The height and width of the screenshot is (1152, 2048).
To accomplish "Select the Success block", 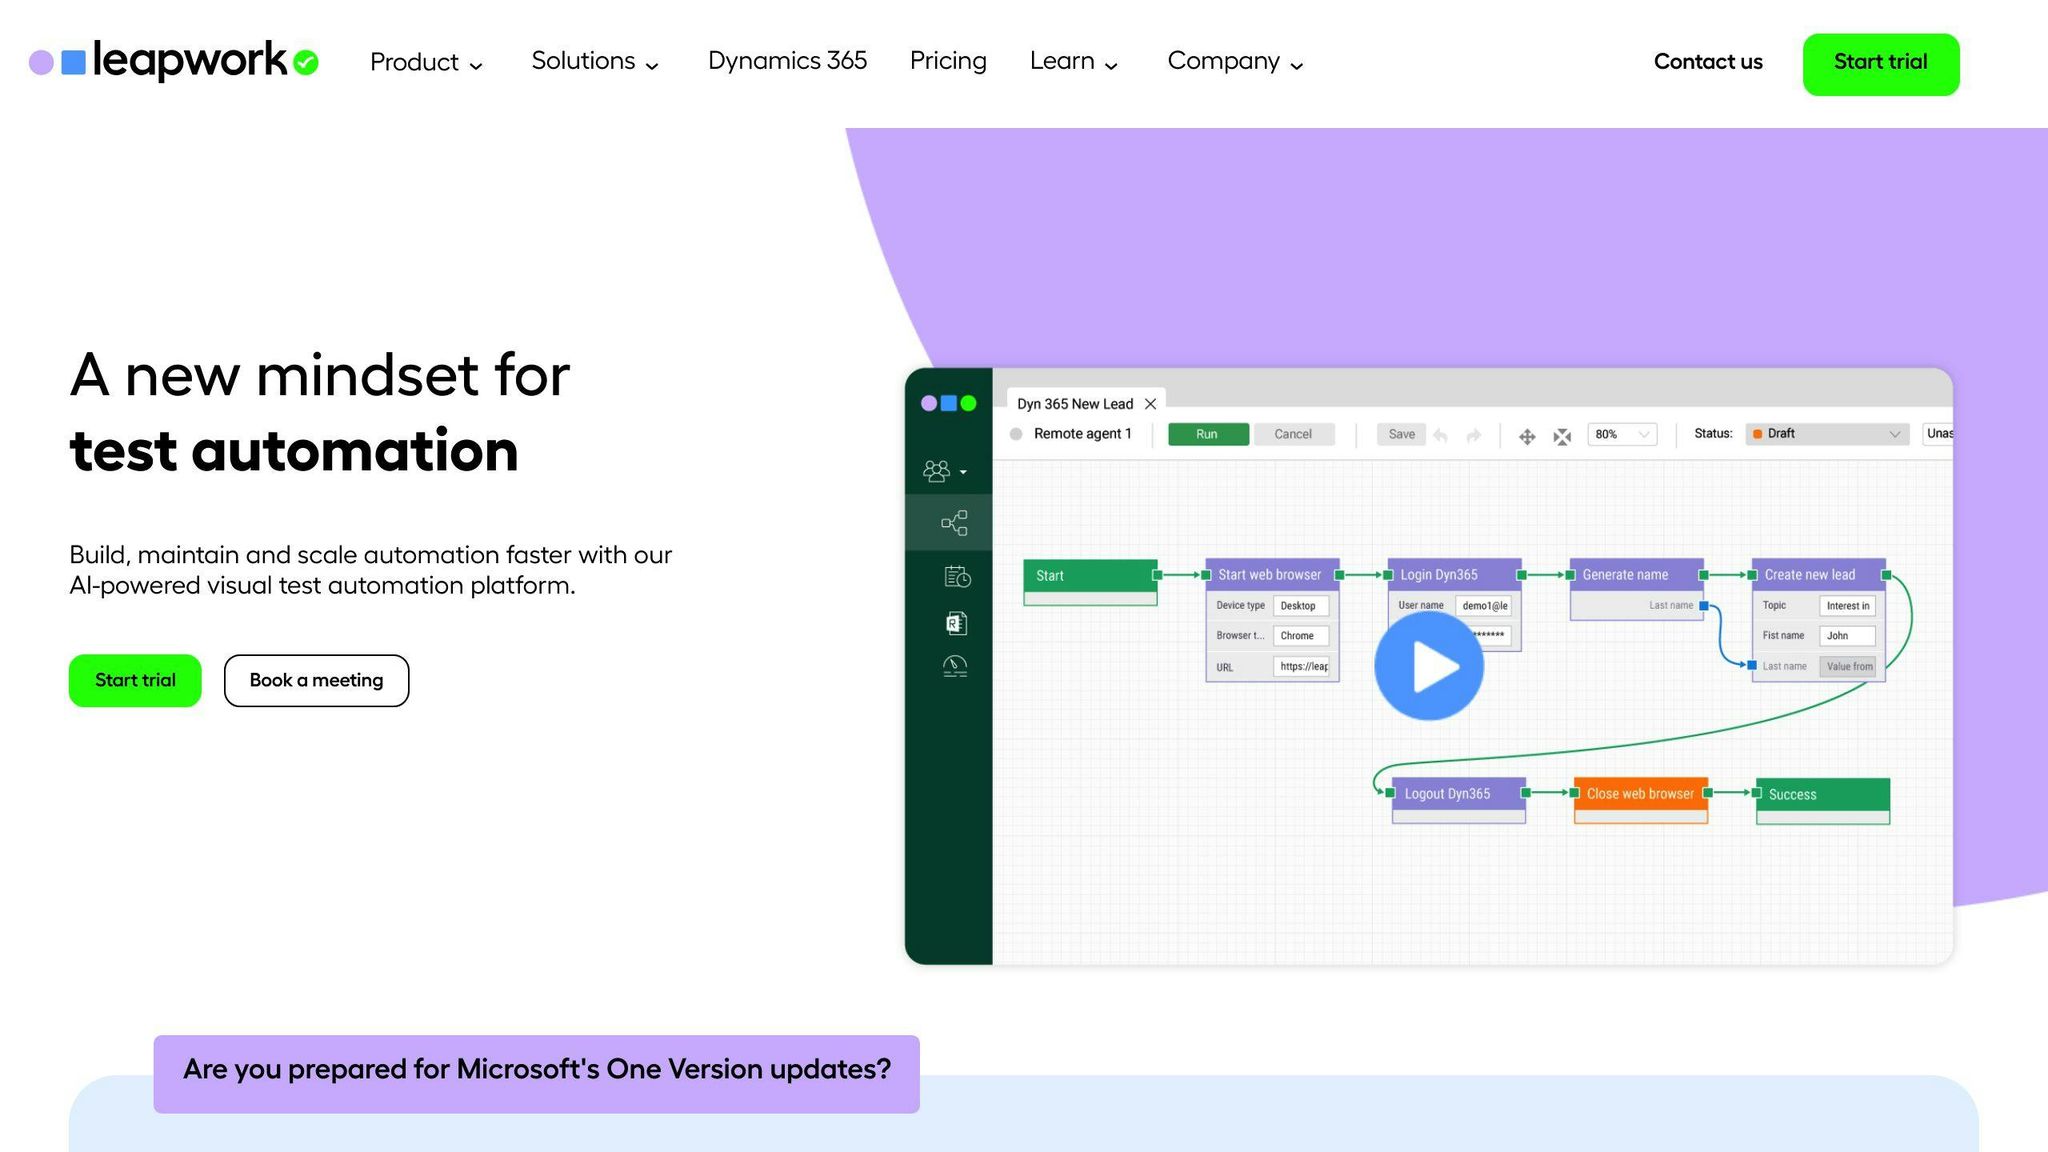I will pos(1823,800).
